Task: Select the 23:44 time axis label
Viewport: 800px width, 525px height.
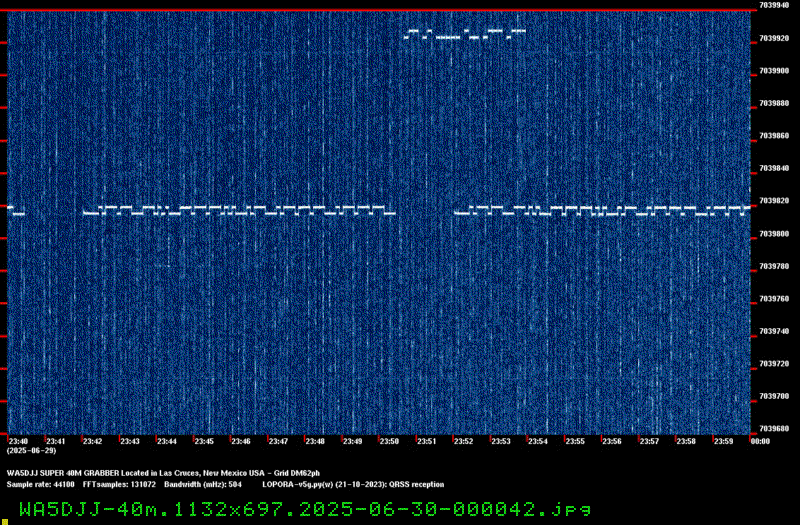Action: click(167, 441)
